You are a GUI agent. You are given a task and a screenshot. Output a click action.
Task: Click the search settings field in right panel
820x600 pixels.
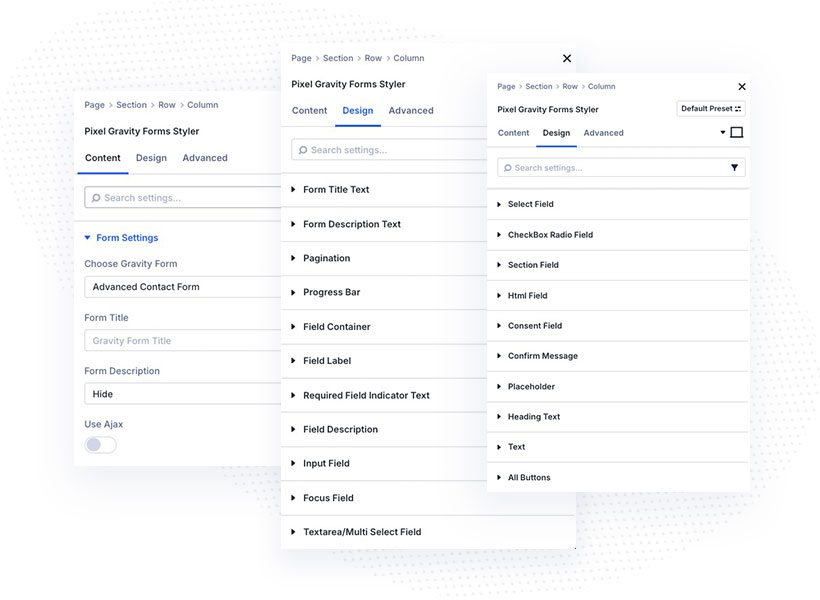tap(621, 168)
